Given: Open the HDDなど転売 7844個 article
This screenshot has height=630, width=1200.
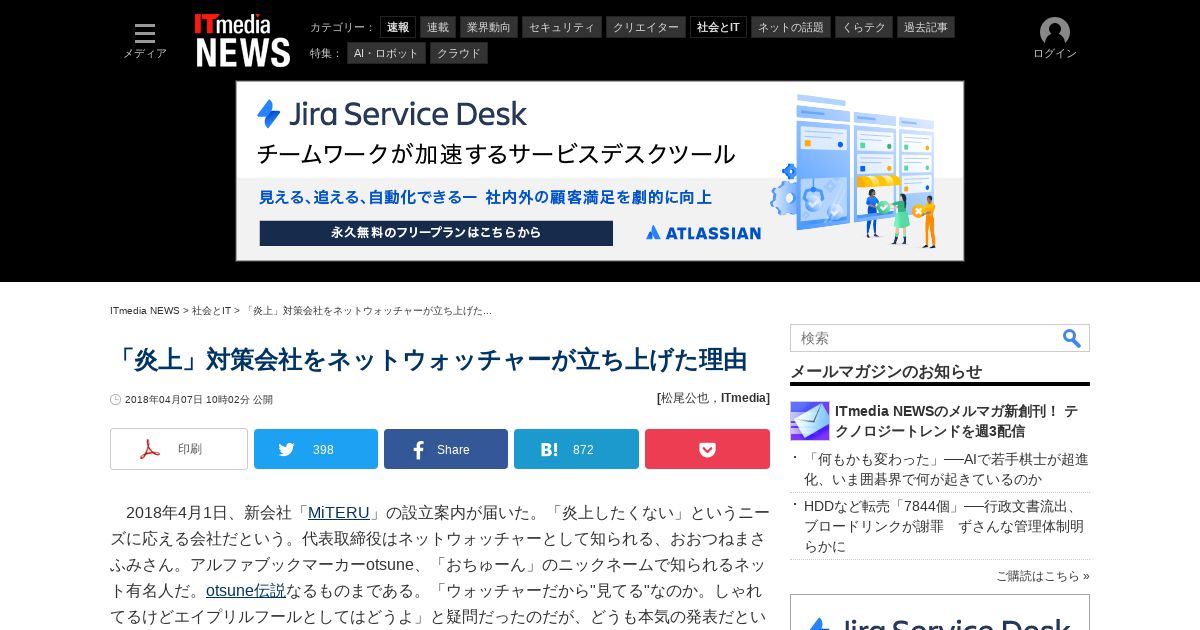Looking at the screenshot, I should point(944,526).
